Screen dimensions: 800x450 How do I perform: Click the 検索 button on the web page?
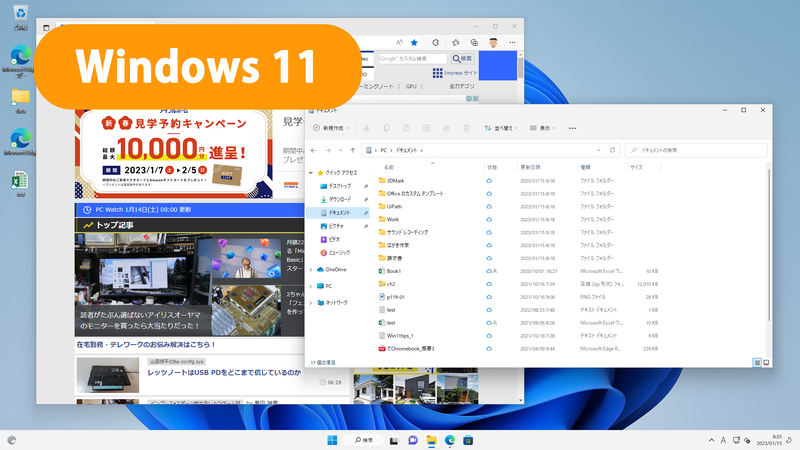coord(462,59)
